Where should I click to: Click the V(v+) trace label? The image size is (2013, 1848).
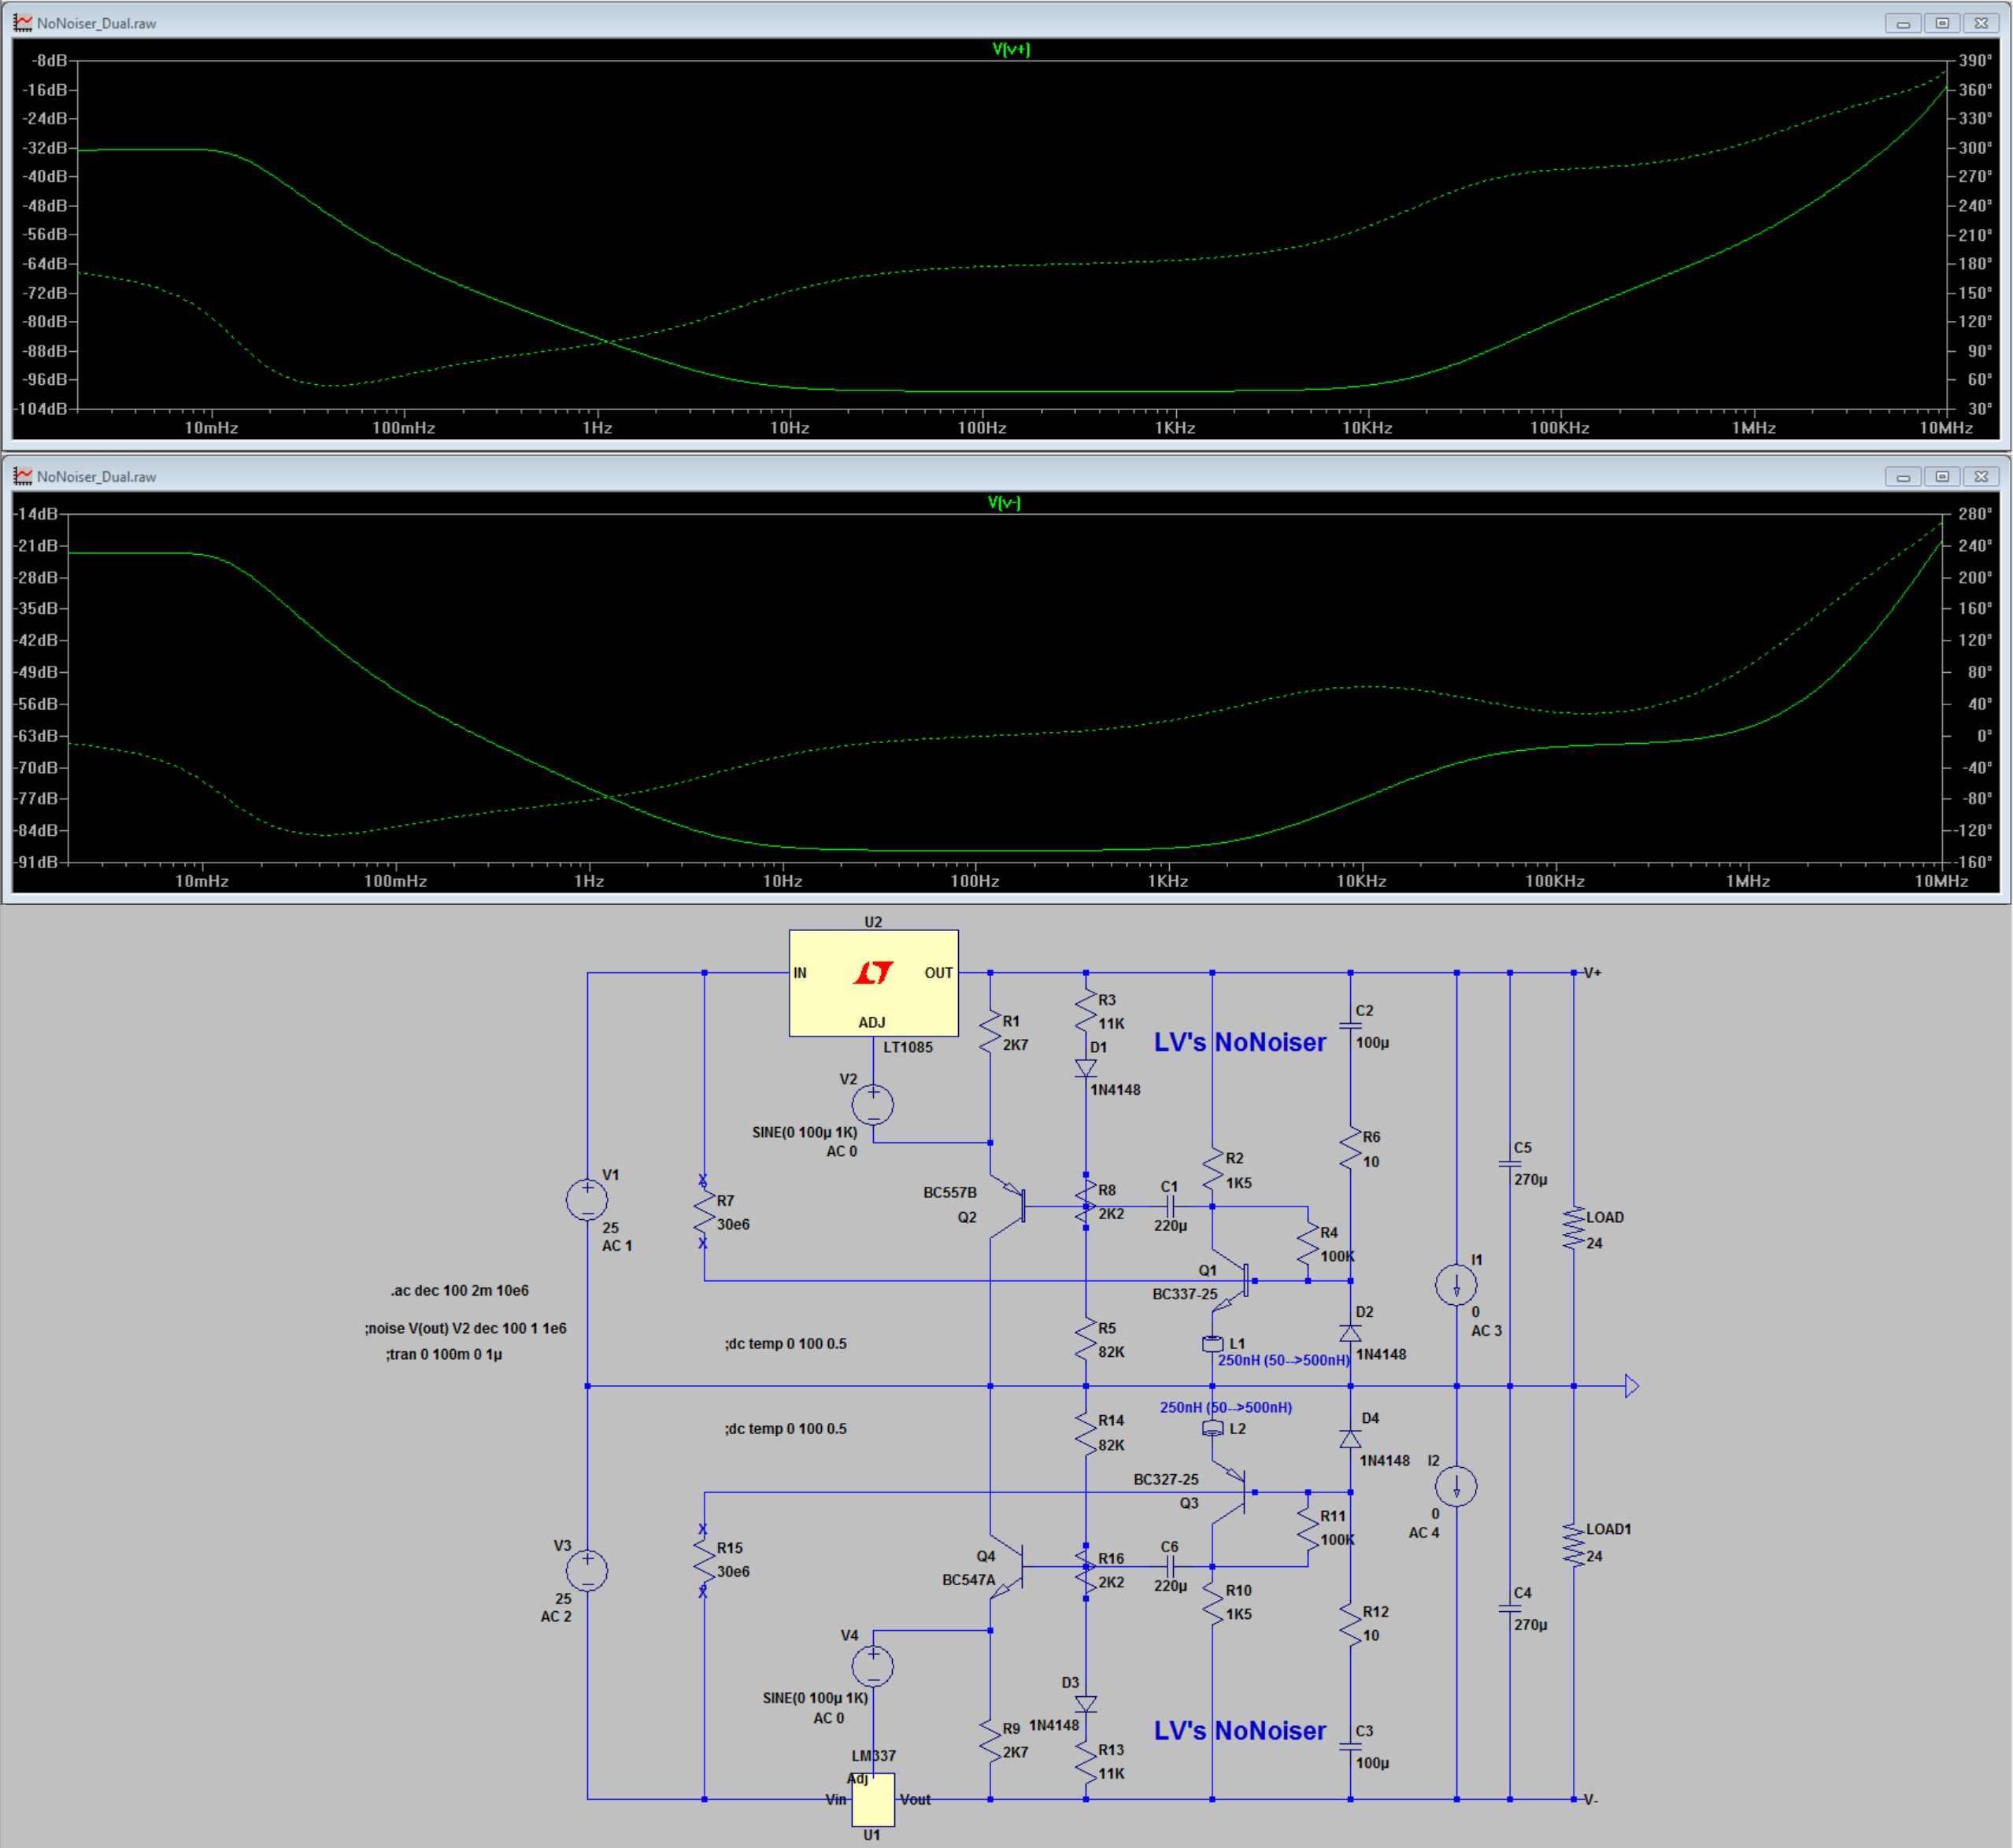[1010, 49]
